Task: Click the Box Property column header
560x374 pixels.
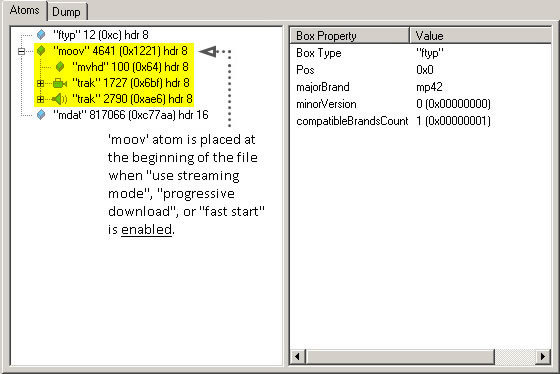Action: tap(350, 36)
